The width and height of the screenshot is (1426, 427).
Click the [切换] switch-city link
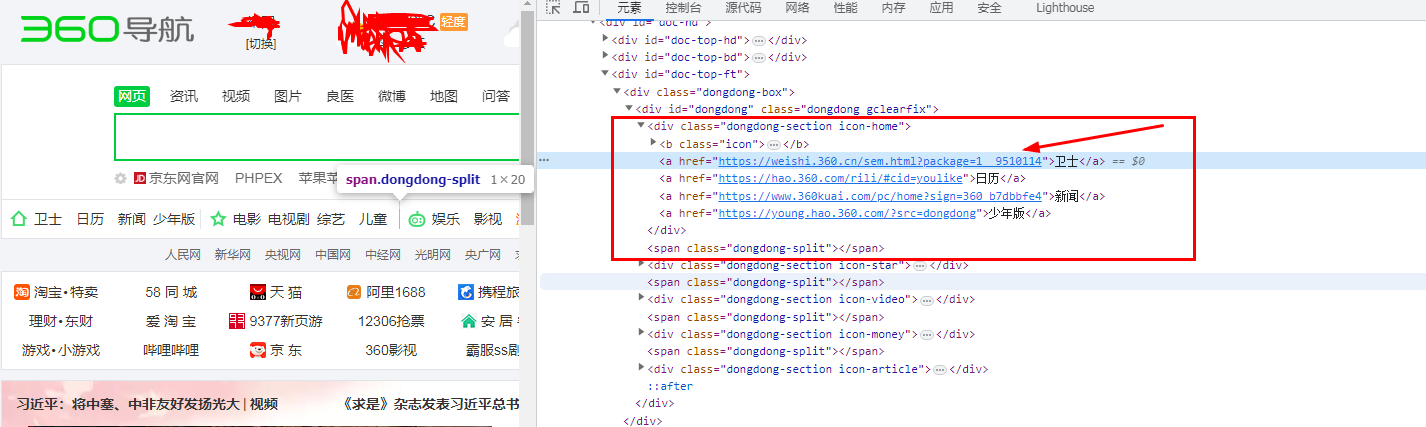(x=260, y=44)
